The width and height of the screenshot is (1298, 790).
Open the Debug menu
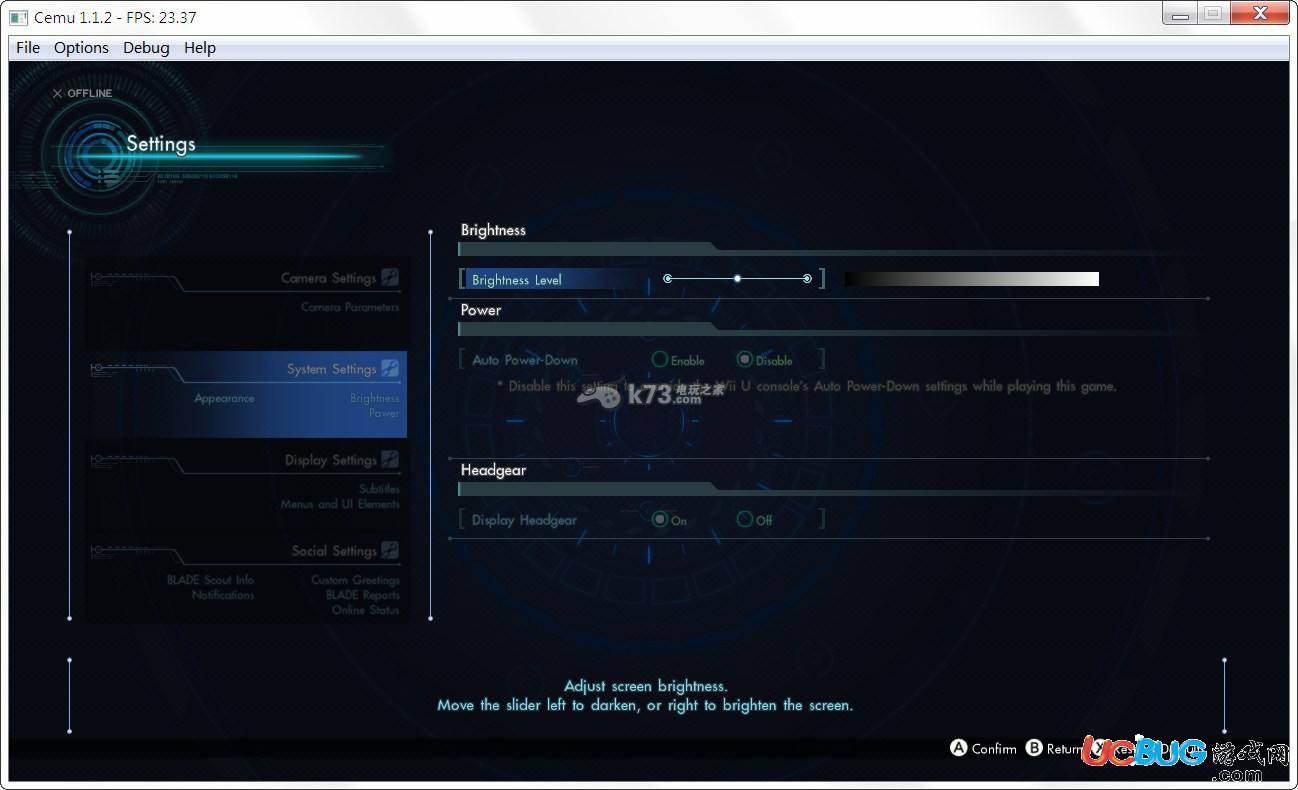pos(146,47)
